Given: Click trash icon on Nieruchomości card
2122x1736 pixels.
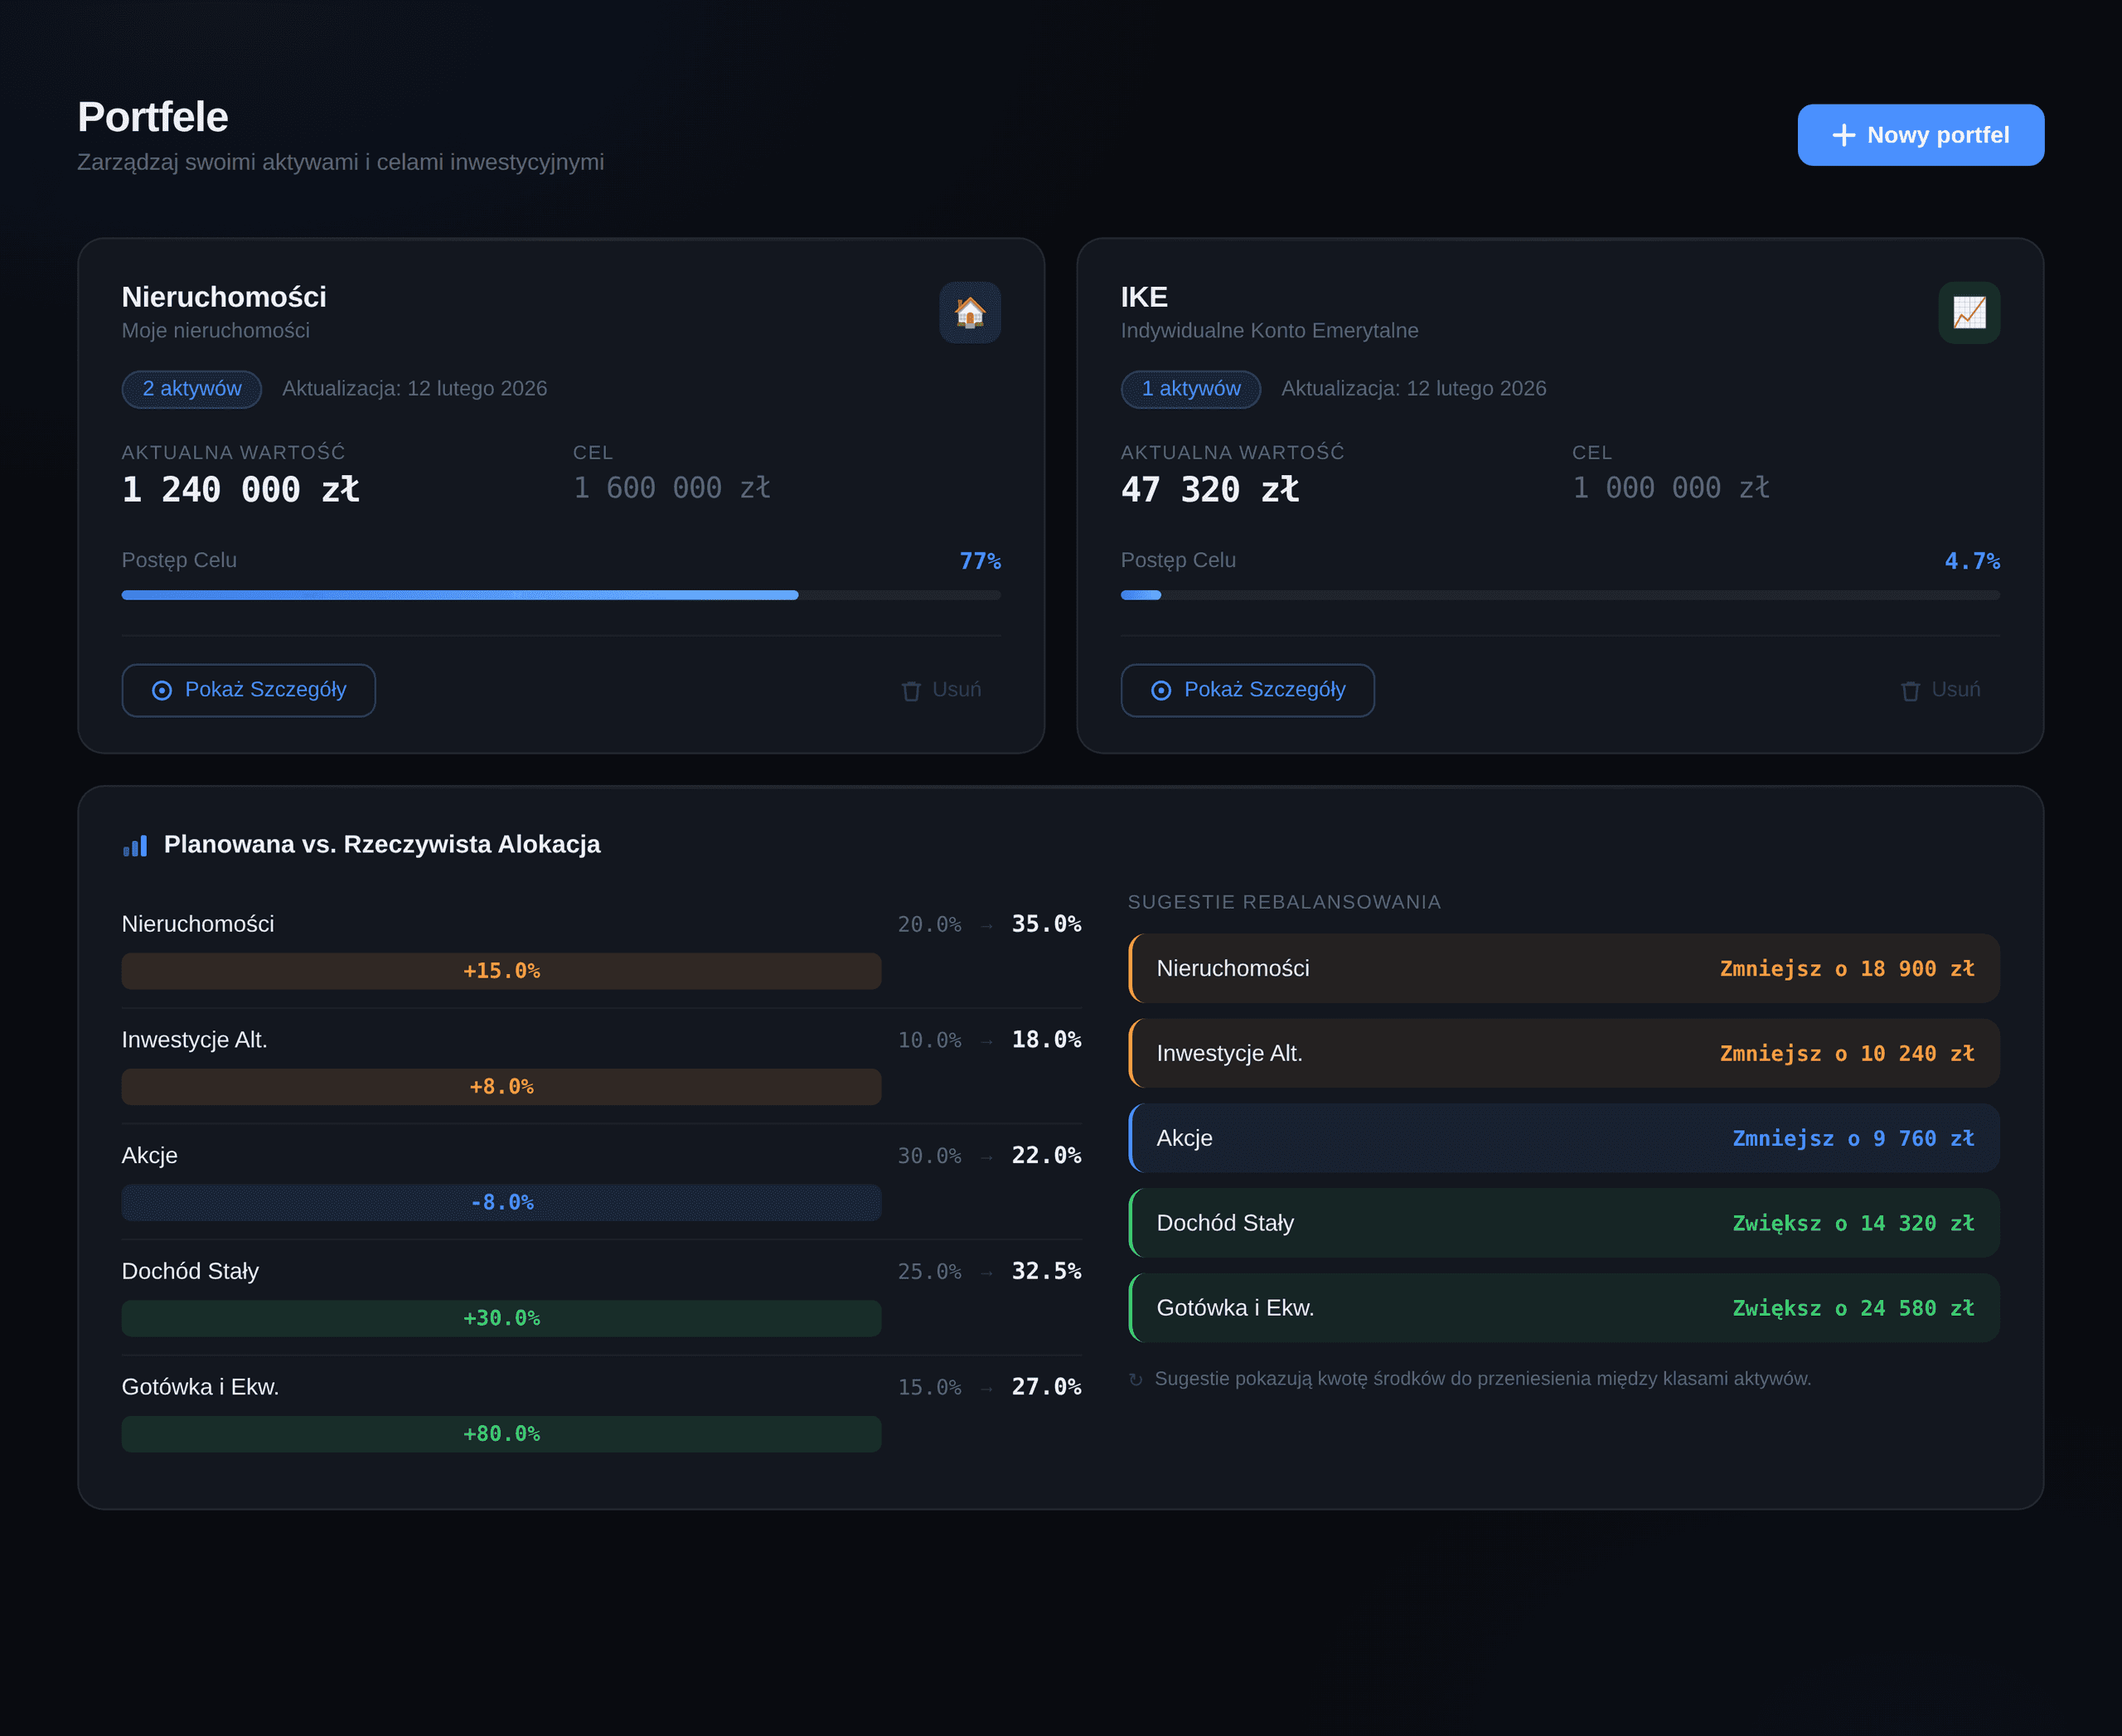Looking at the screenshot, I should [x=911, y=691].
